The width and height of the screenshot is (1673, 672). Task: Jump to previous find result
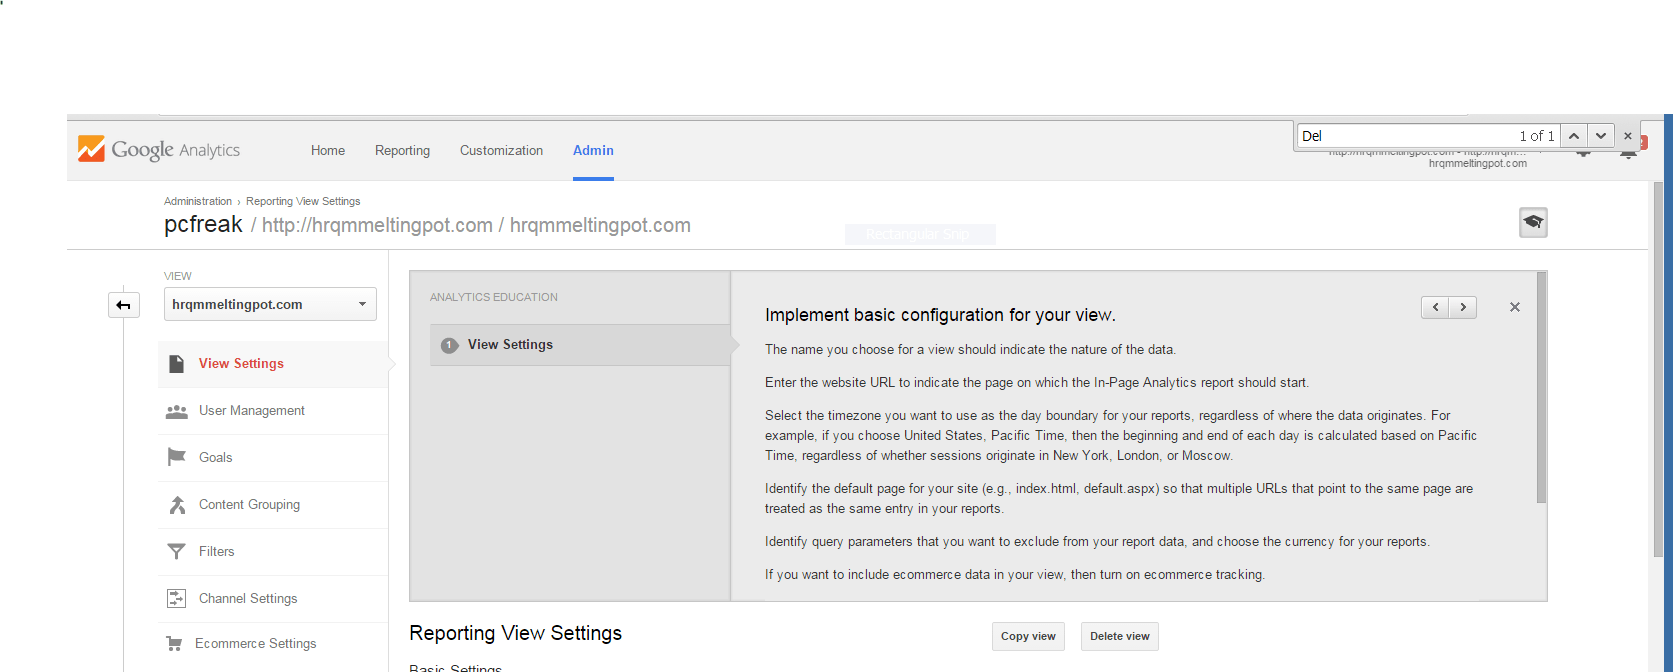point(1574,136)
